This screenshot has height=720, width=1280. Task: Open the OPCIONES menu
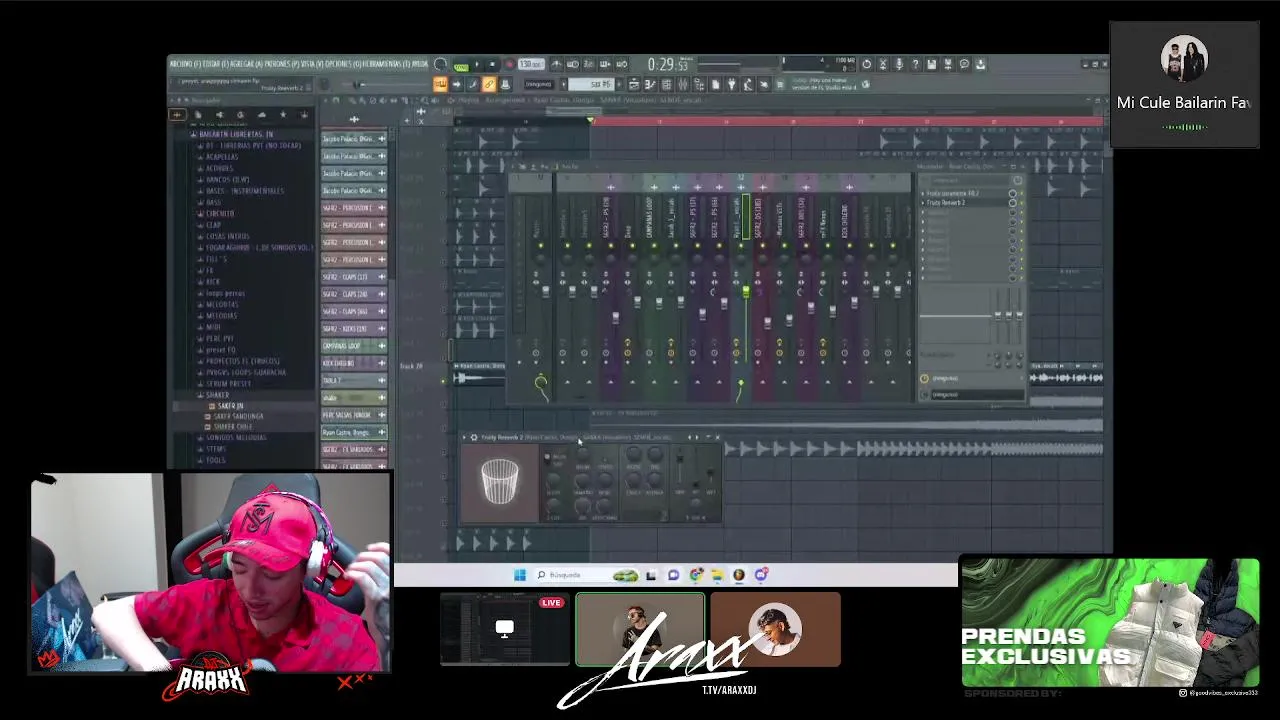point(343,64)
